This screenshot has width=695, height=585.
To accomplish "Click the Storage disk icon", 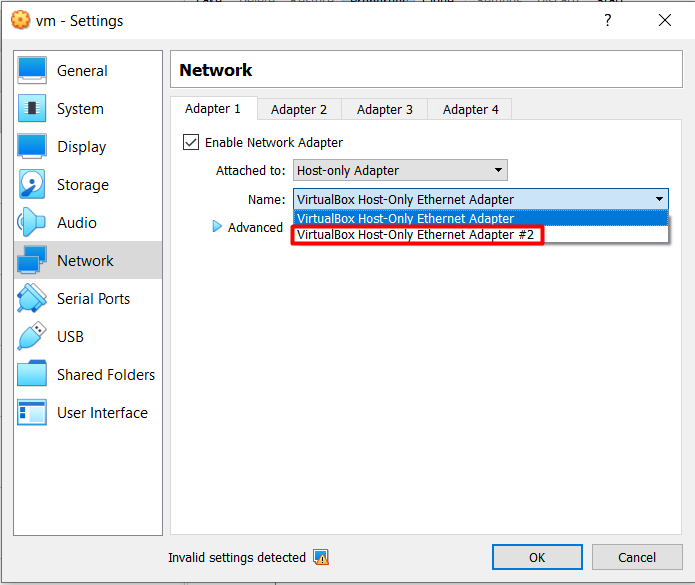I will click(32, 184).
